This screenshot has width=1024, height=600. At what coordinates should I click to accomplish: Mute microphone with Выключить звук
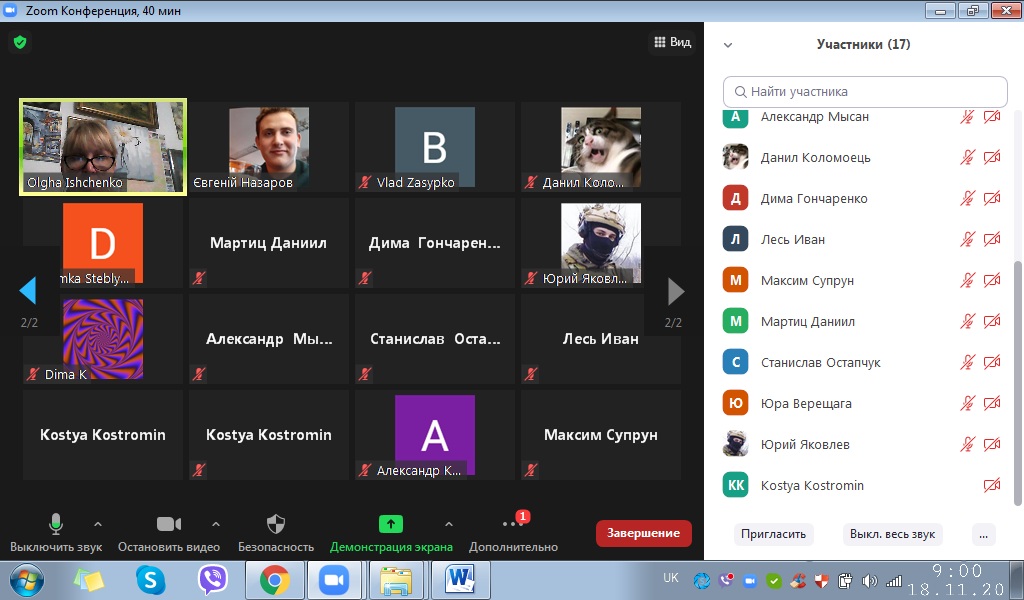coord(56,525)
